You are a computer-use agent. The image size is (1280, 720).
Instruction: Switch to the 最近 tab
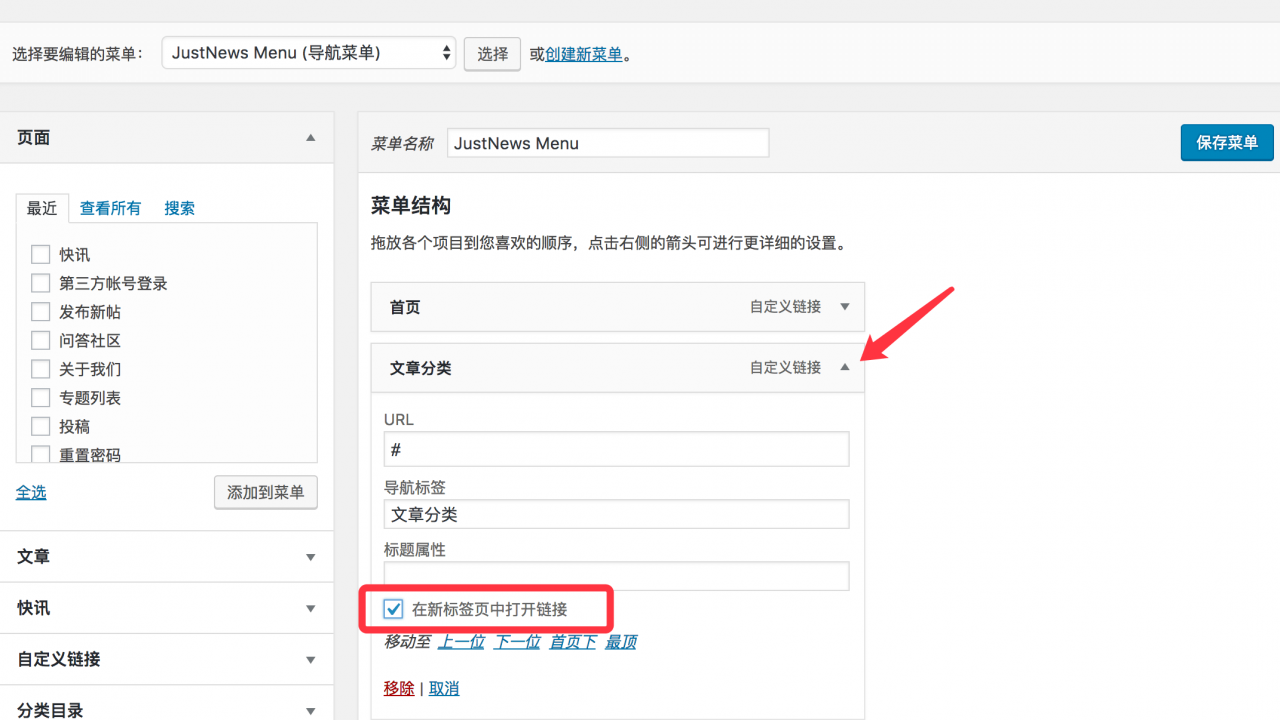pyautogui.click(x=42, y=208)
